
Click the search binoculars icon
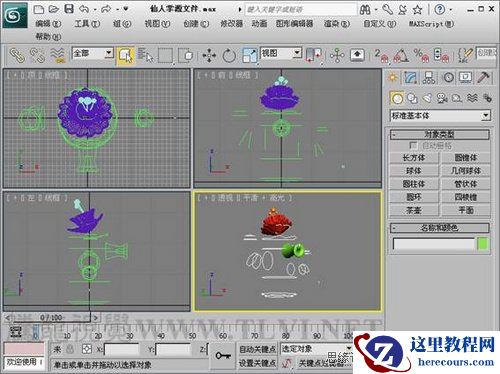(365, 10)
